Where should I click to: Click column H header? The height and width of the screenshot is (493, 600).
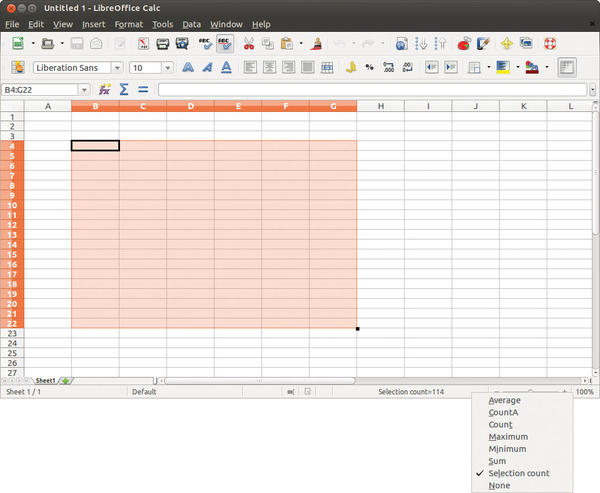(x=381, y=106)
